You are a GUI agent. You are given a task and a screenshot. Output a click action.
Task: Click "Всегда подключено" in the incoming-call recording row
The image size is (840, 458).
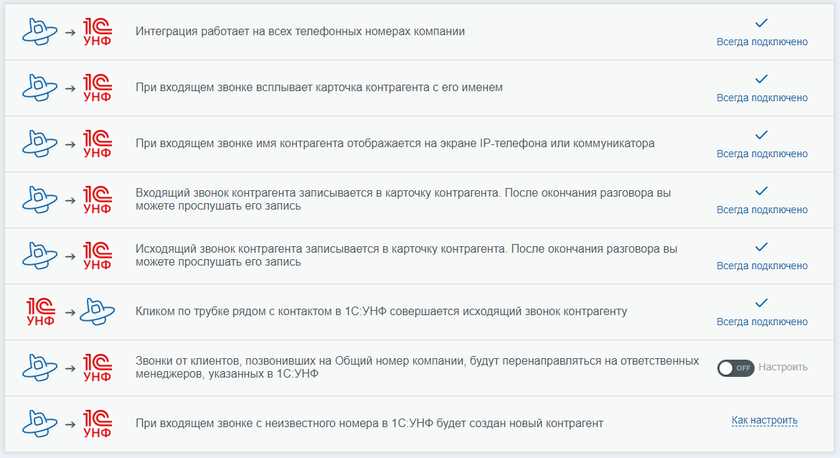(x=761, y=210)
